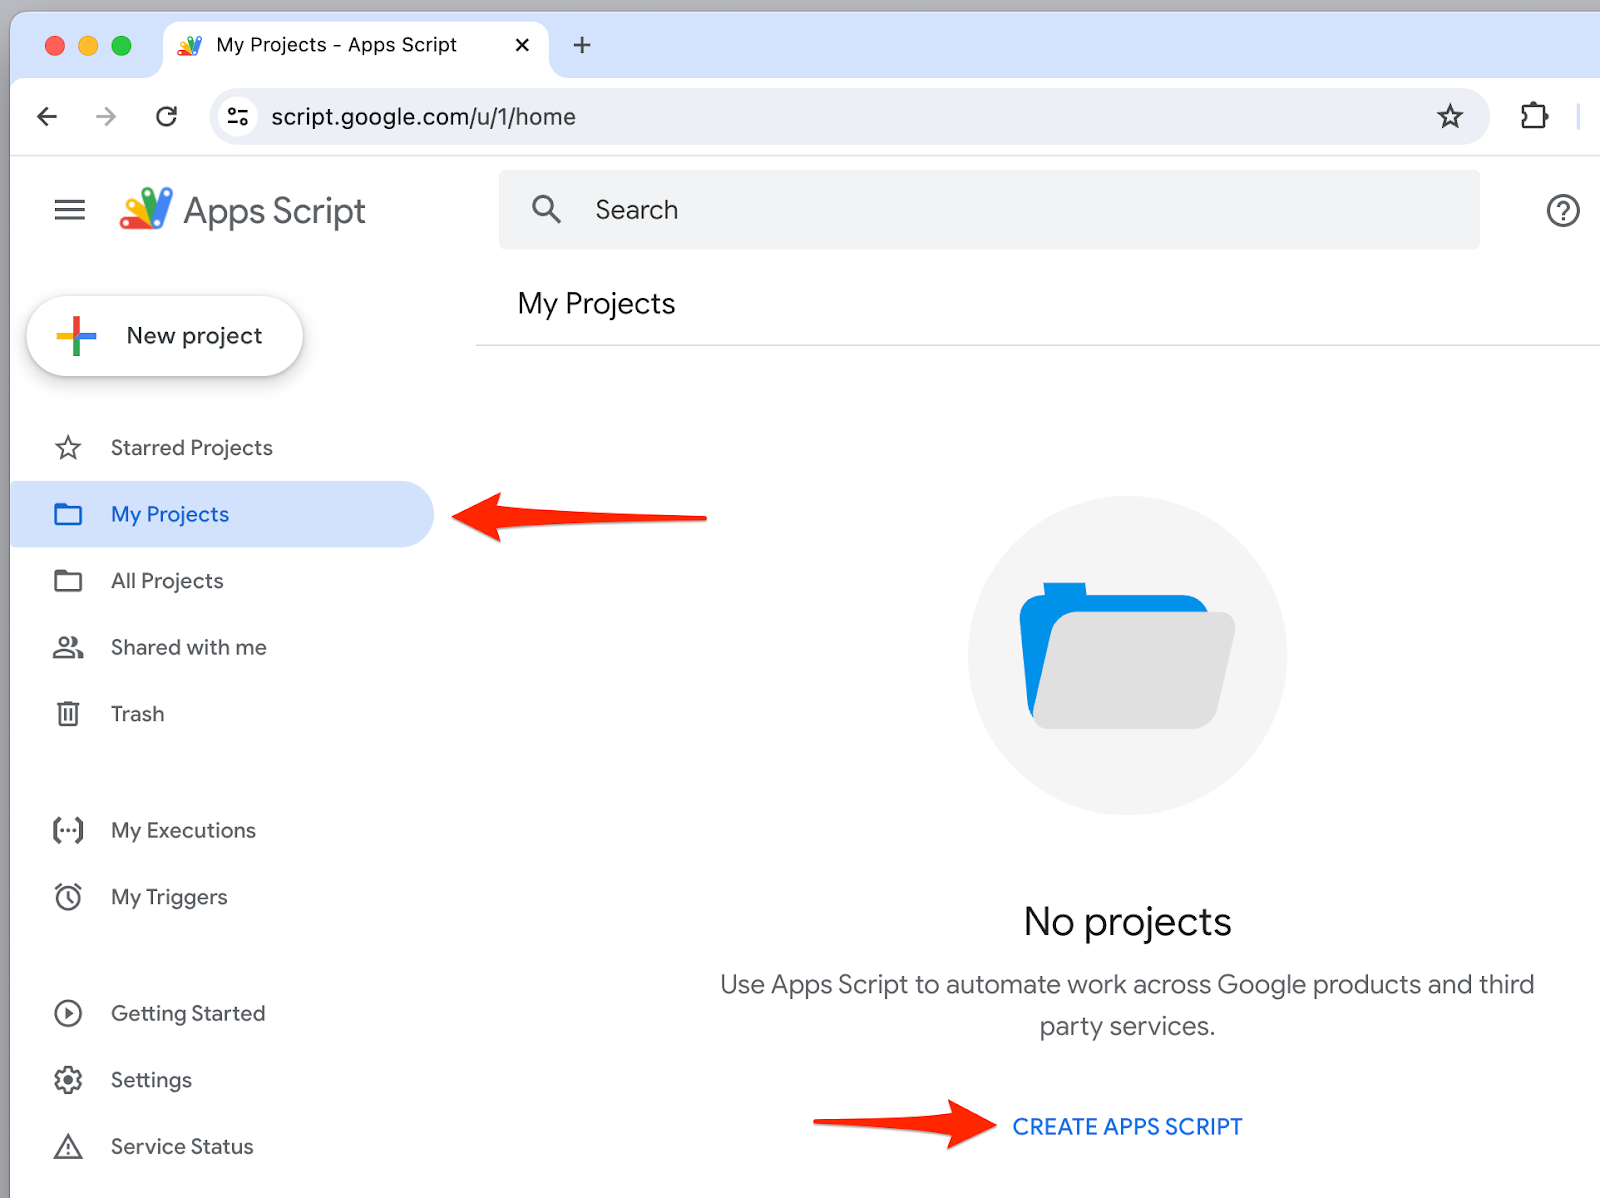Click the Apps Script title text
Screen dimensions: 1600x1198
point(275,211)
